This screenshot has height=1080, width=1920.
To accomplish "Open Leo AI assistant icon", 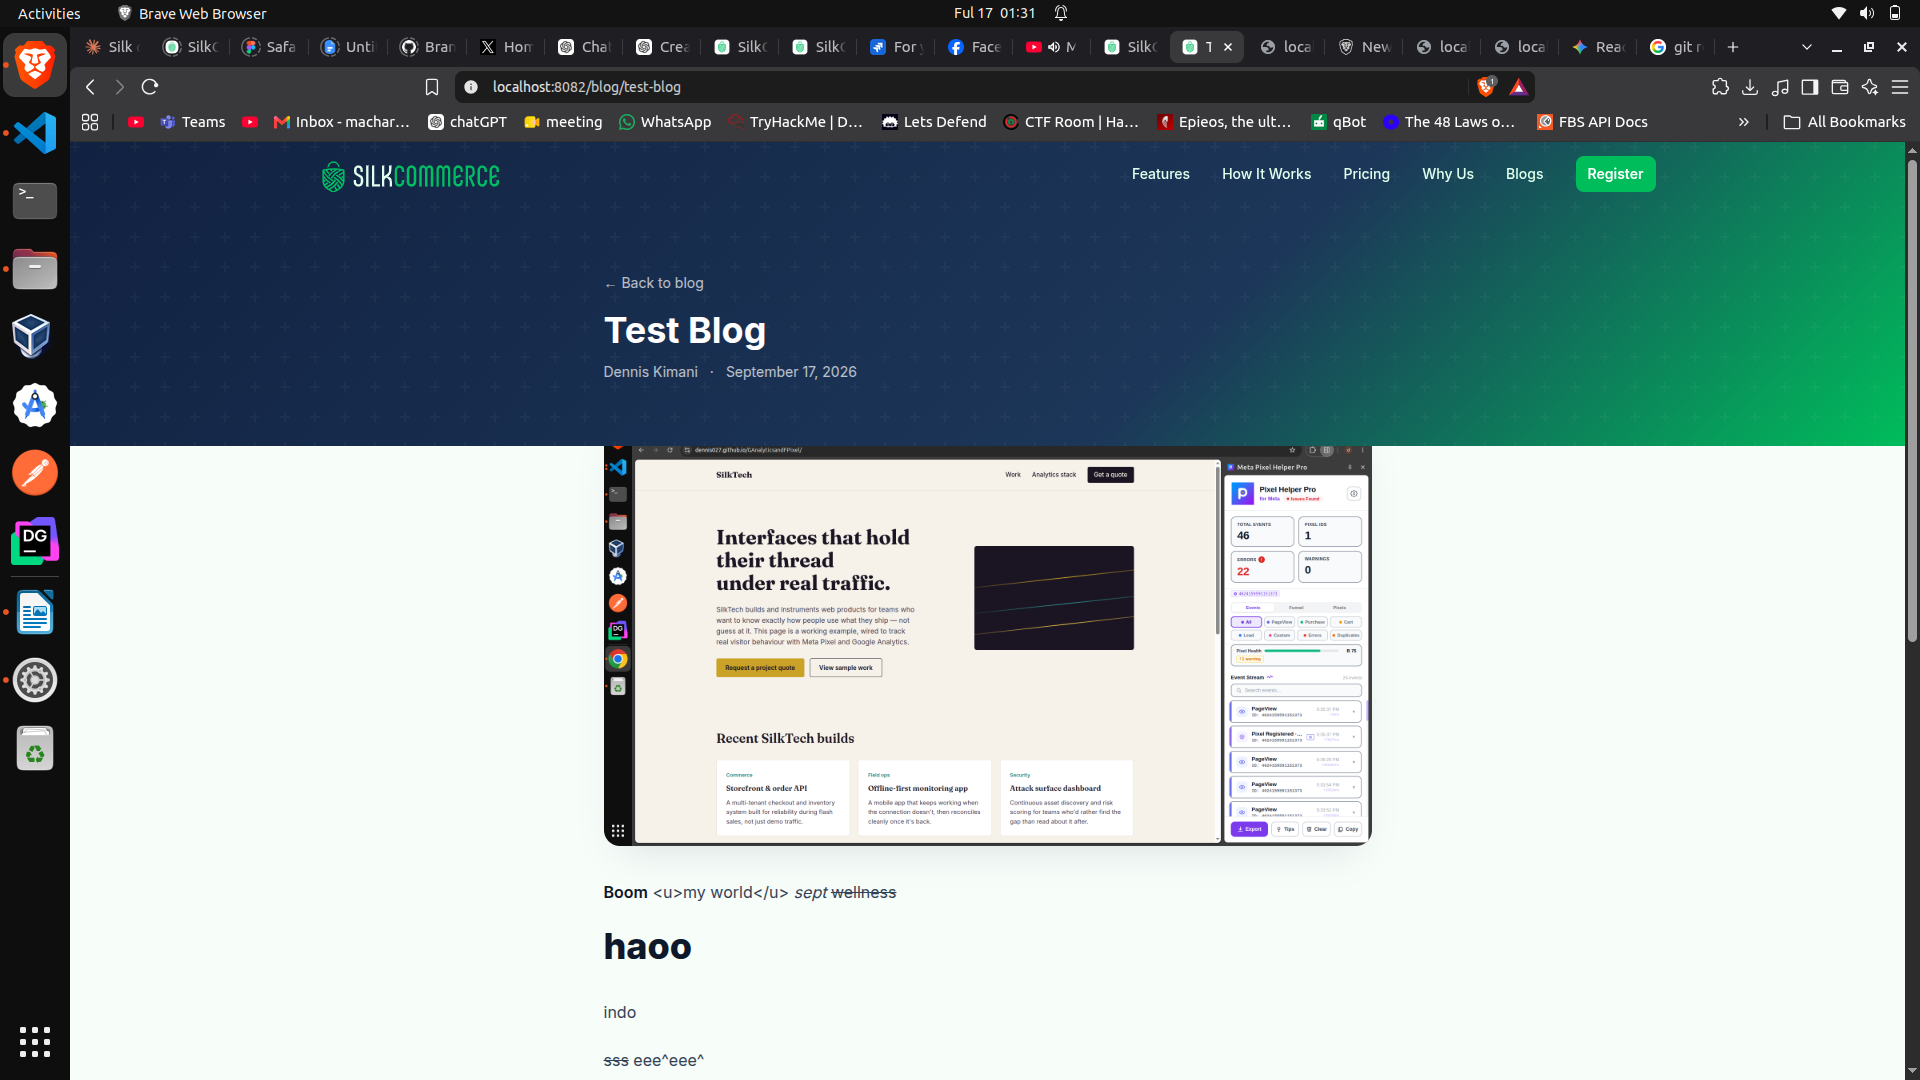I will coord(1869,87).
